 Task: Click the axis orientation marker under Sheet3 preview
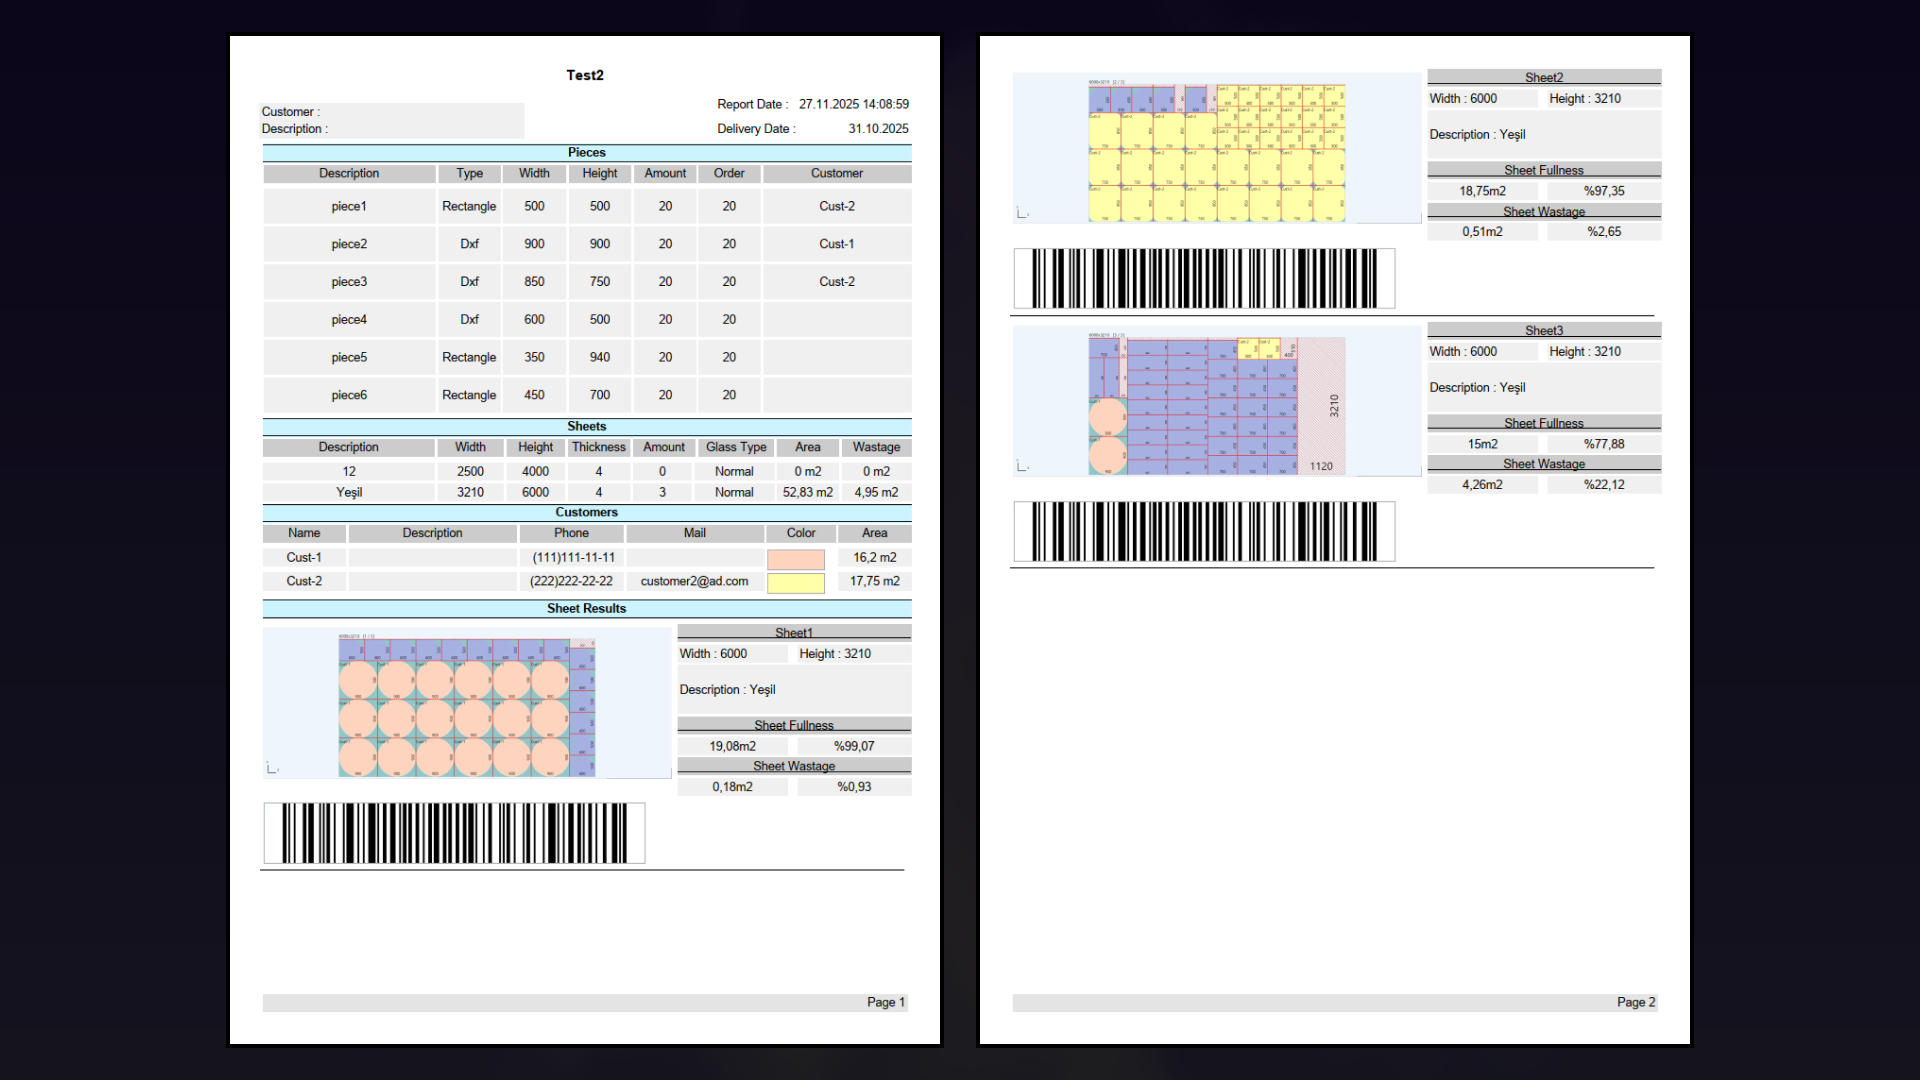1020,464
